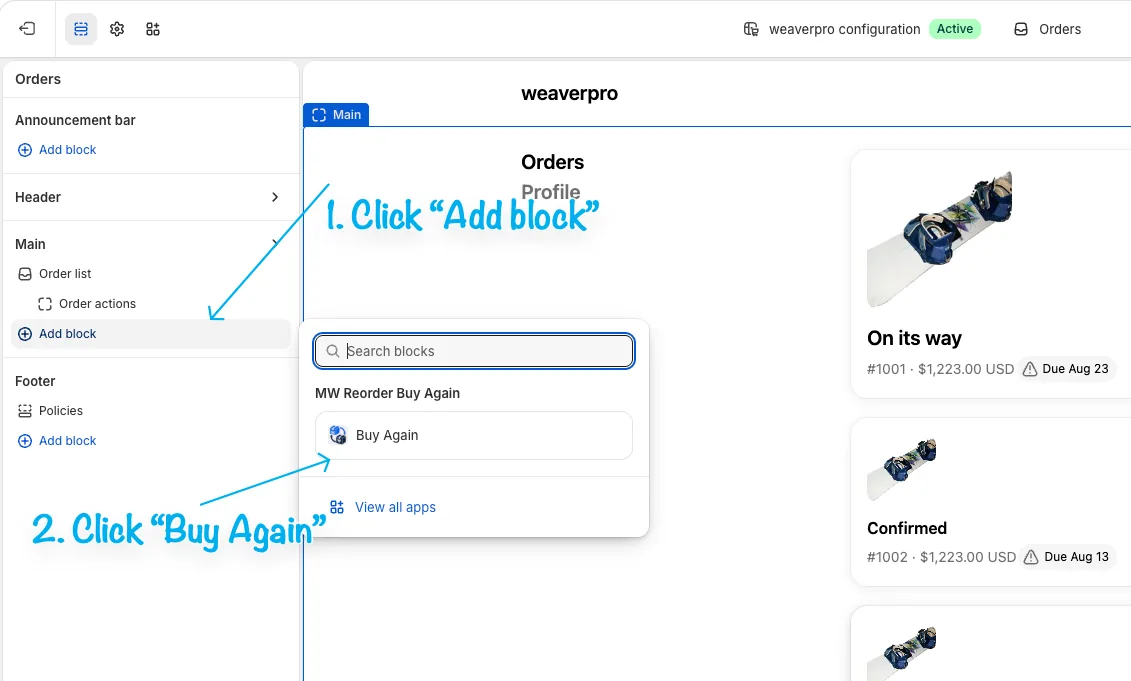
Task: Click the Policies block icon
Action: click(x=25, y=410)
